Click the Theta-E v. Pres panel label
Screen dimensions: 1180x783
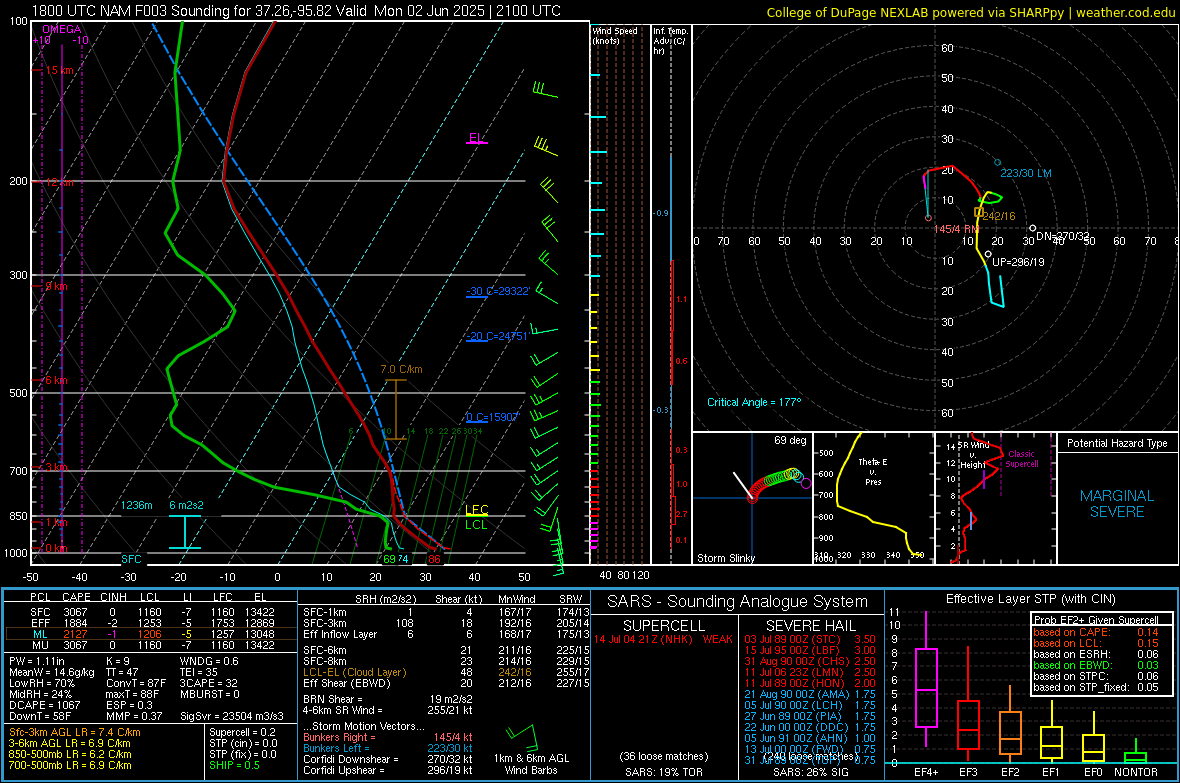click(x=873, y=471)
